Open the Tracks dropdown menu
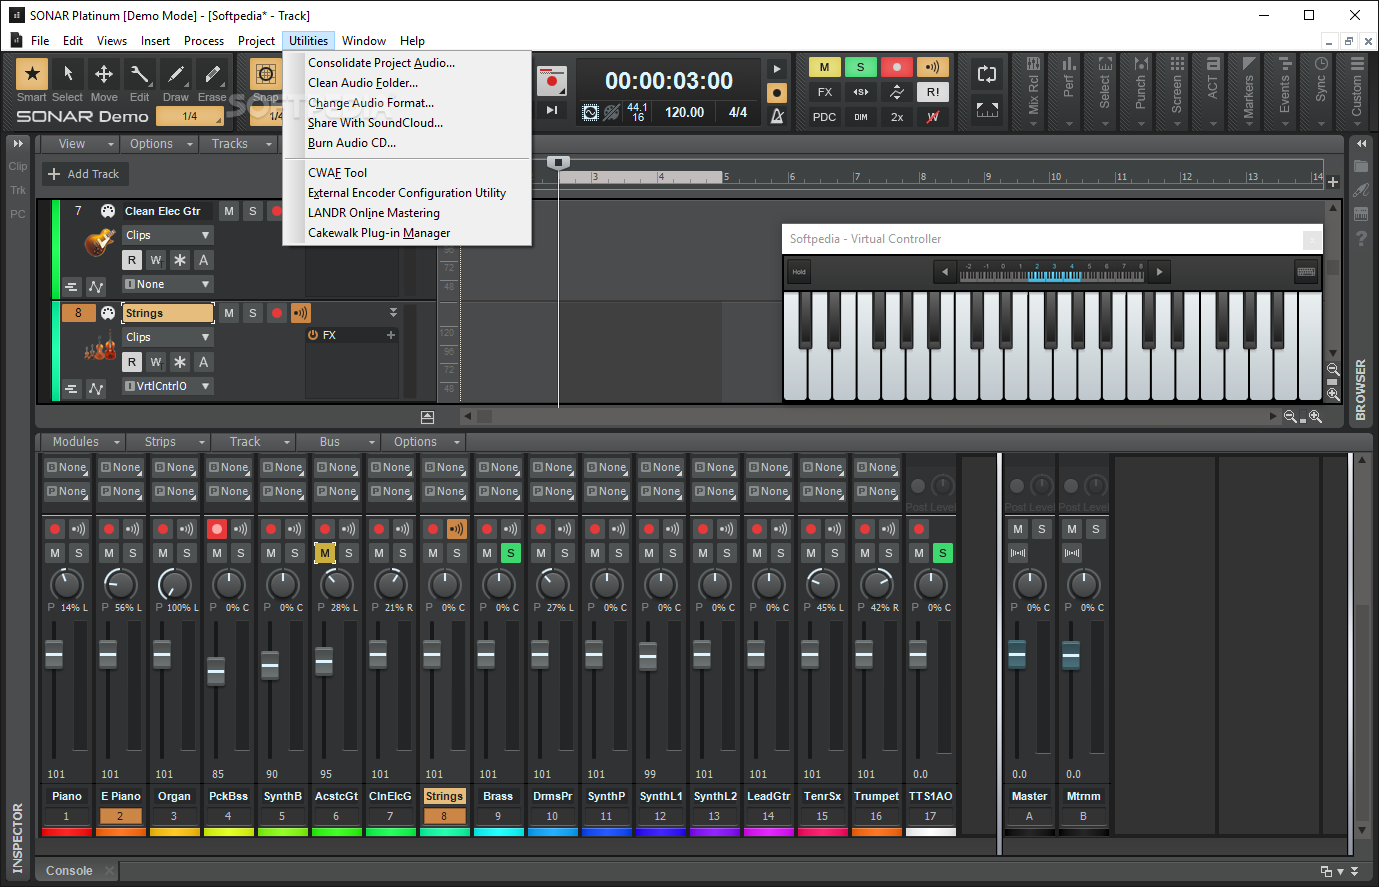This screenshot has width=1379, height=887. (x=238, y=144)
